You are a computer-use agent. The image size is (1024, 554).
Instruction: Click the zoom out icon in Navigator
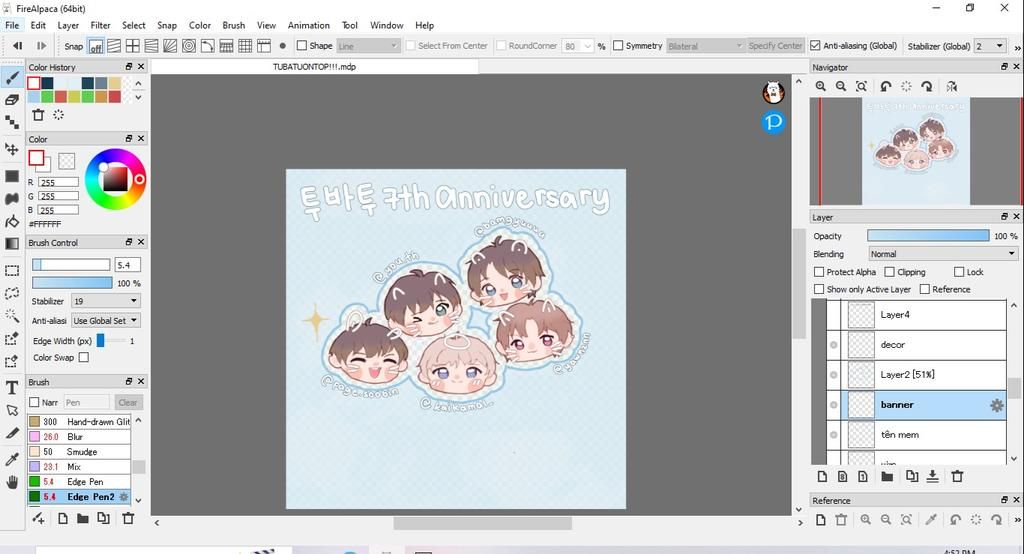(x=841, y=86)
